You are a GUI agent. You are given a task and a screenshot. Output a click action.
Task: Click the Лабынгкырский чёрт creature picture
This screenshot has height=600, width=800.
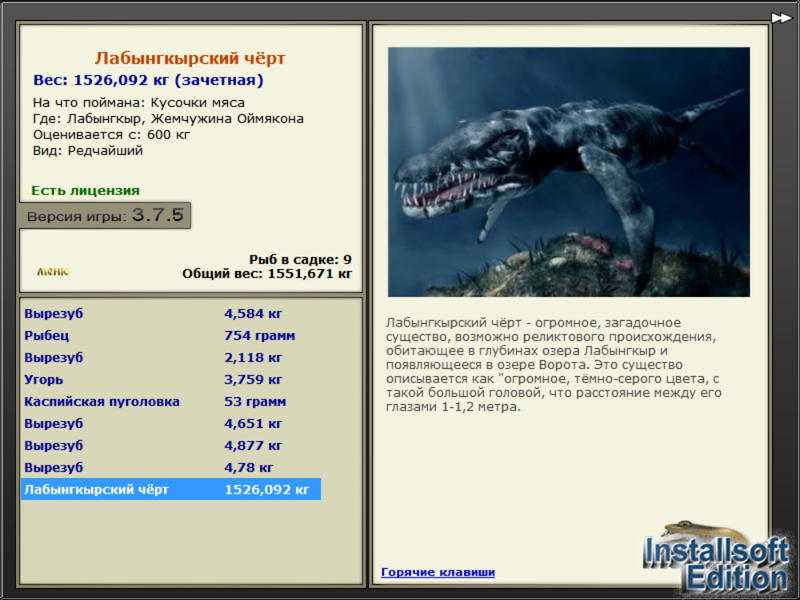[x=568, y=172]
